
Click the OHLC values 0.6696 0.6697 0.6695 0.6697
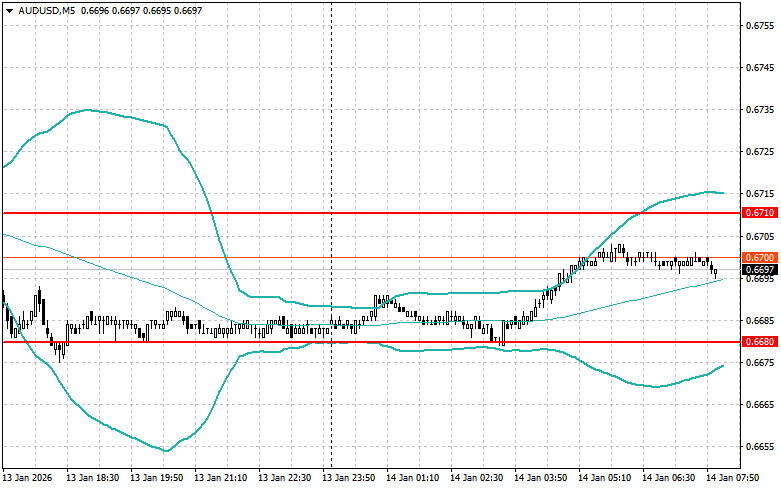(x=141, y=10)
